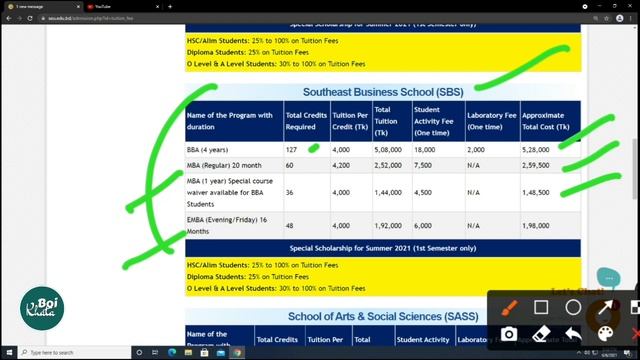This screenshot has width=640, height=360.
Task: Take a screenshot with the camera icon
Action: click(509, 334)
